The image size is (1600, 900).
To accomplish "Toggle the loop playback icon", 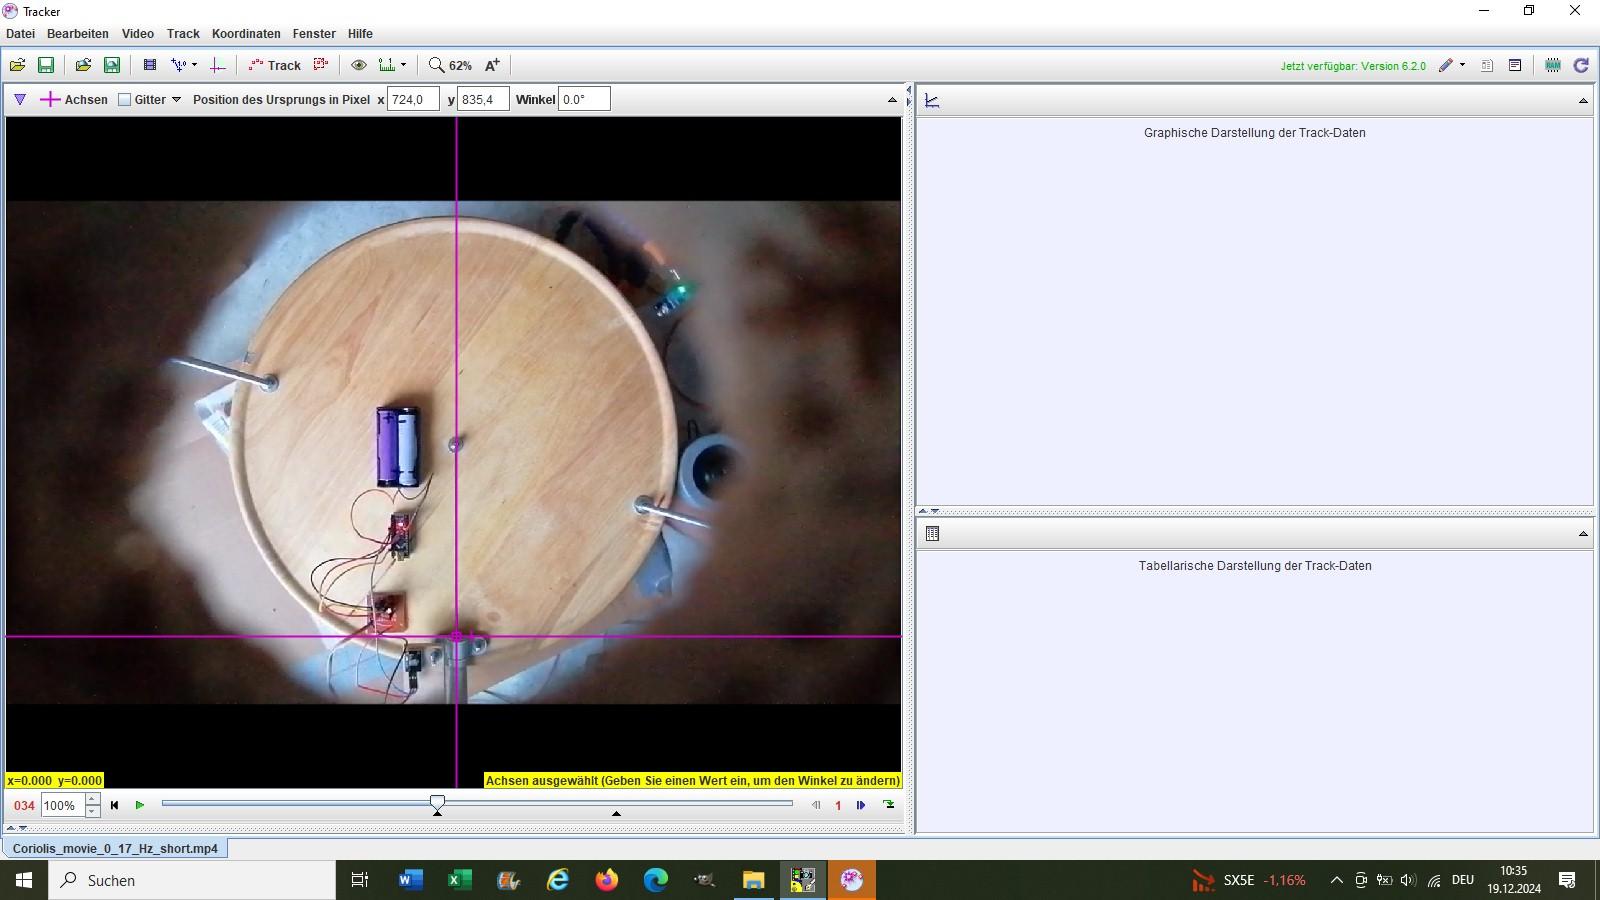I will (888, 805).
